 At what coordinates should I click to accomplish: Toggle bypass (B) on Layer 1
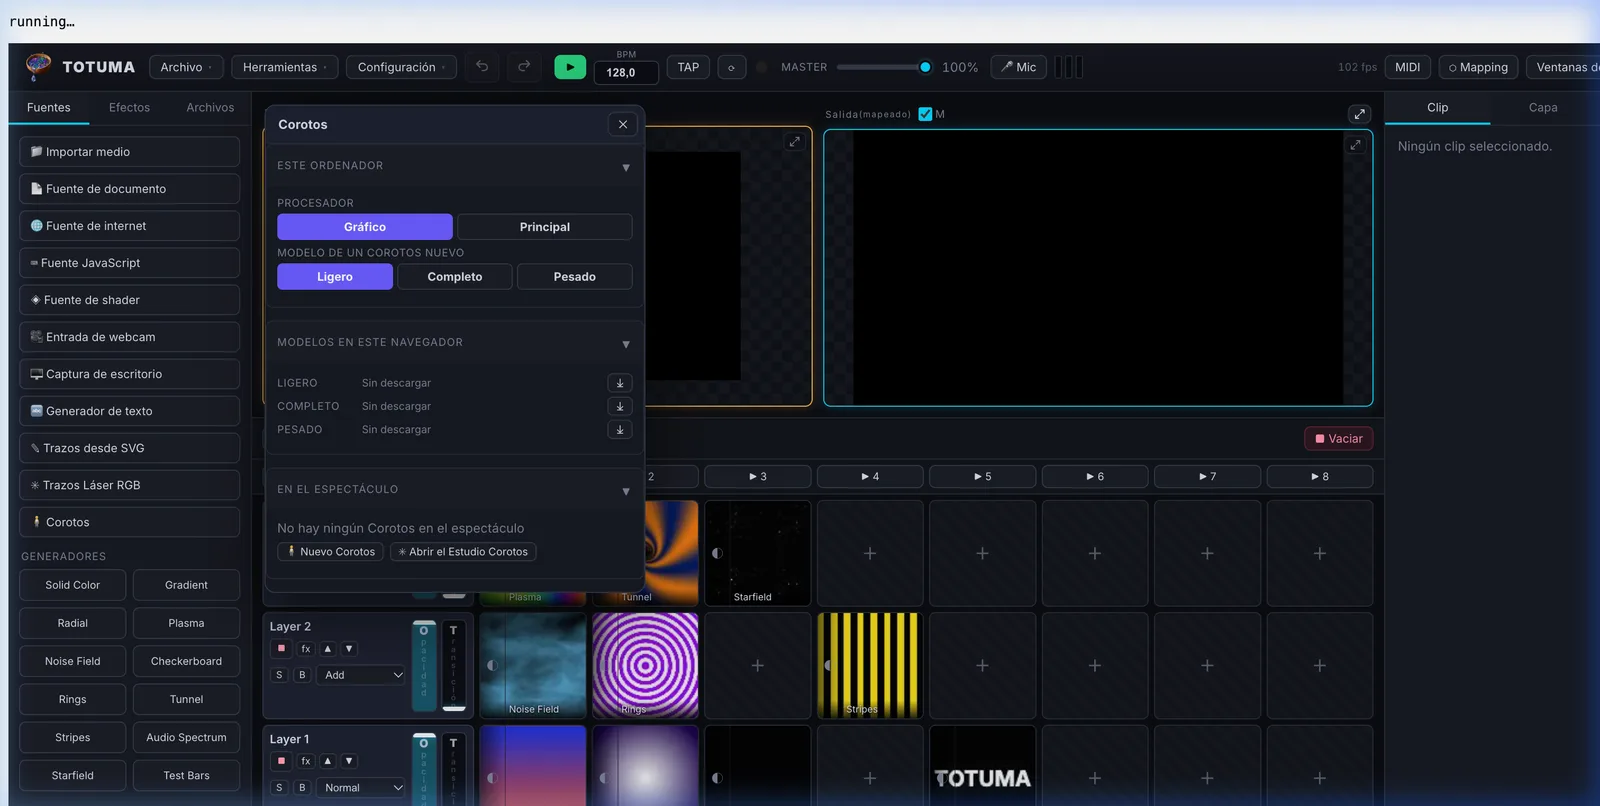coord(302,788)
